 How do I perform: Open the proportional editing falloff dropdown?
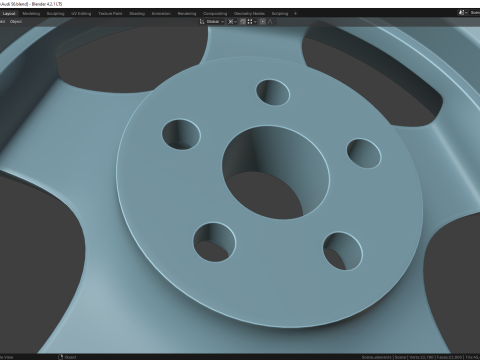[x=271, y=21]
